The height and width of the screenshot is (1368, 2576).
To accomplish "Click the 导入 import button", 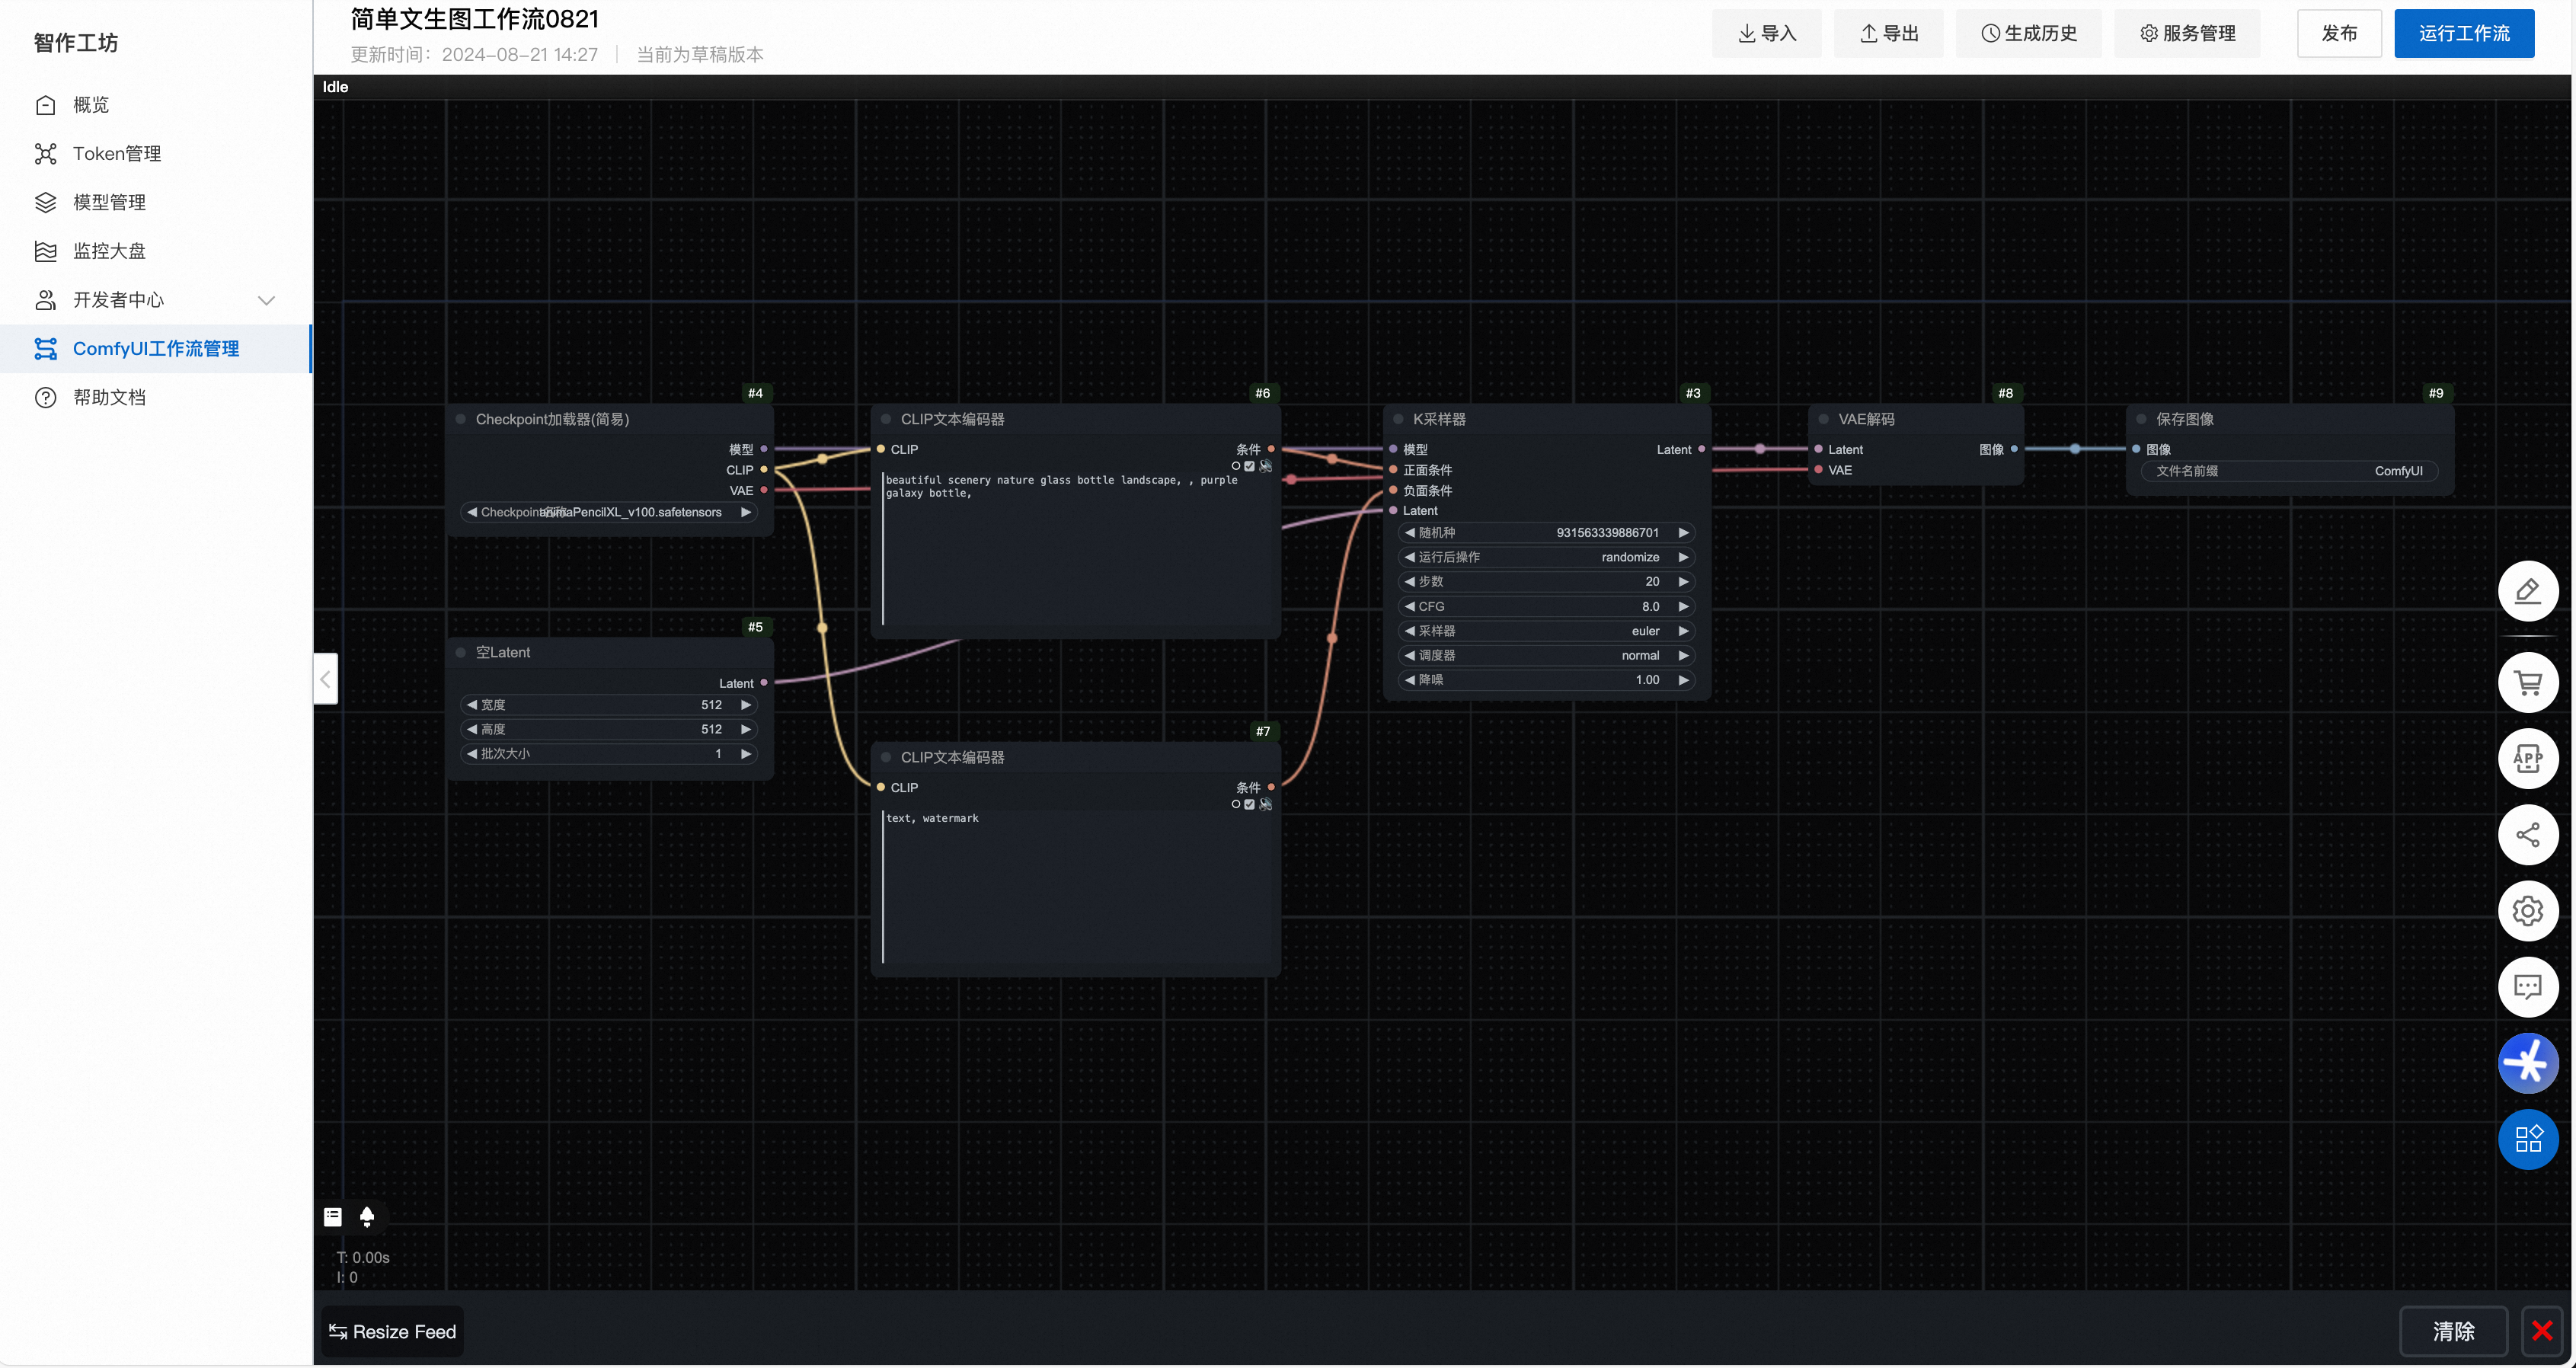I will coord(1766,33).
